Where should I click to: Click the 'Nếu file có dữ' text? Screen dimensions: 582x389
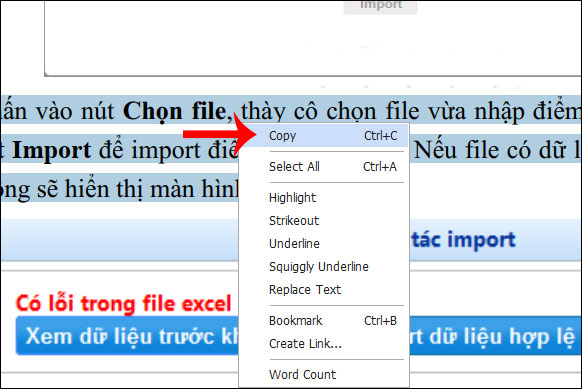tap(490, 150)
